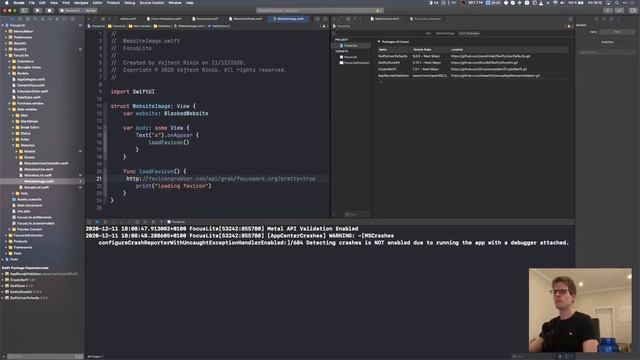Expand the Extensions folder

tap(10, 62)
